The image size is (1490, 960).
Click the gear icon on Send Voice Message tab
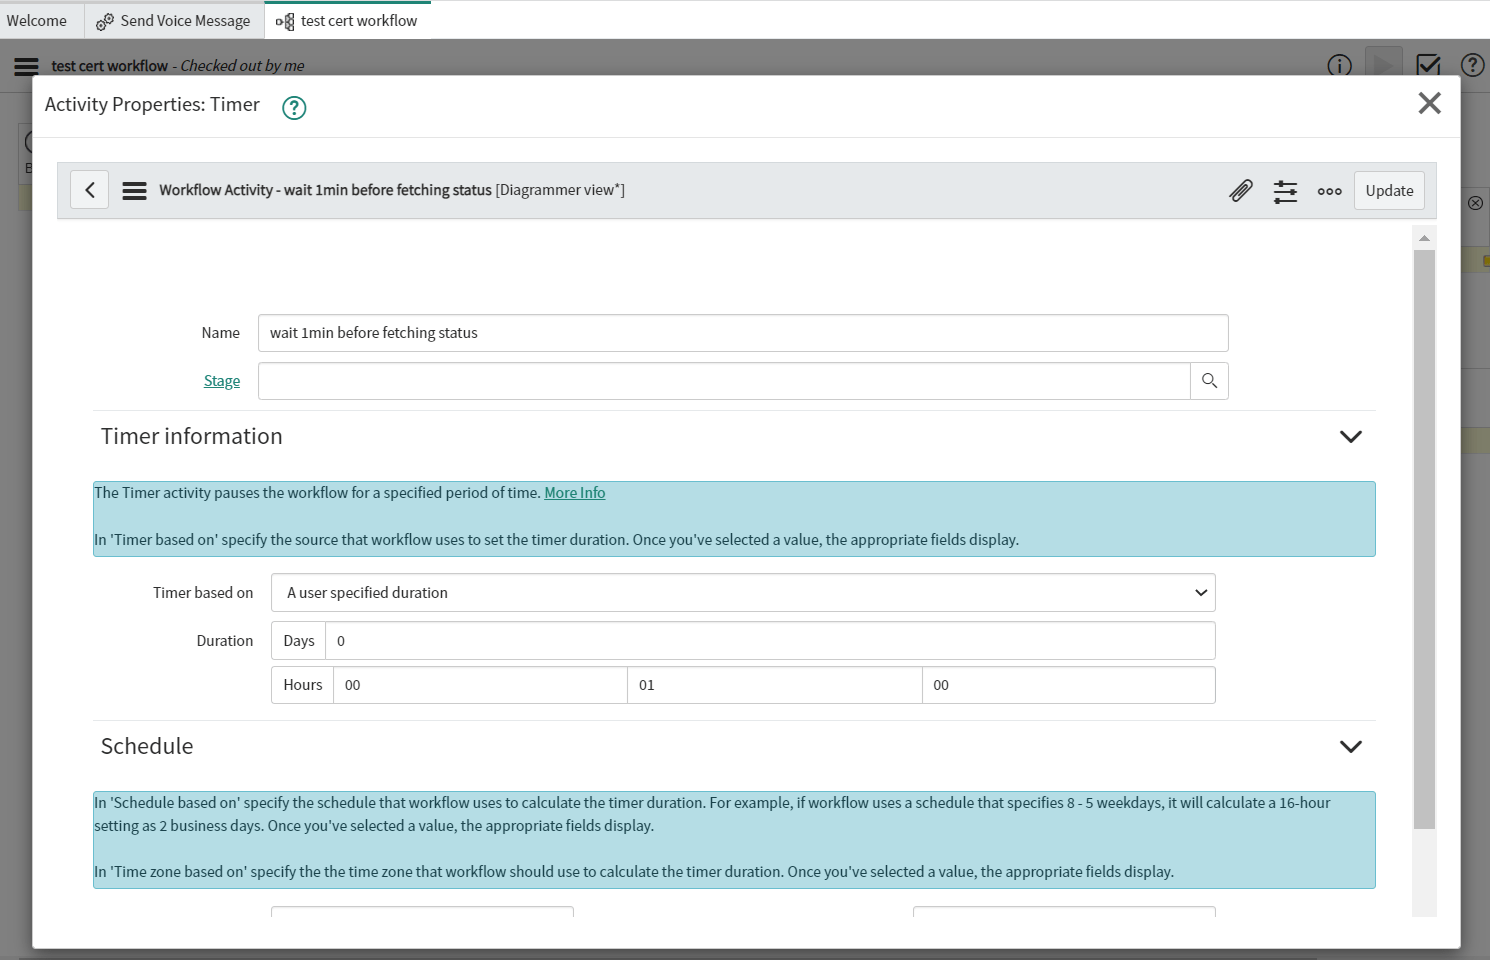click(x=104, y=20)
